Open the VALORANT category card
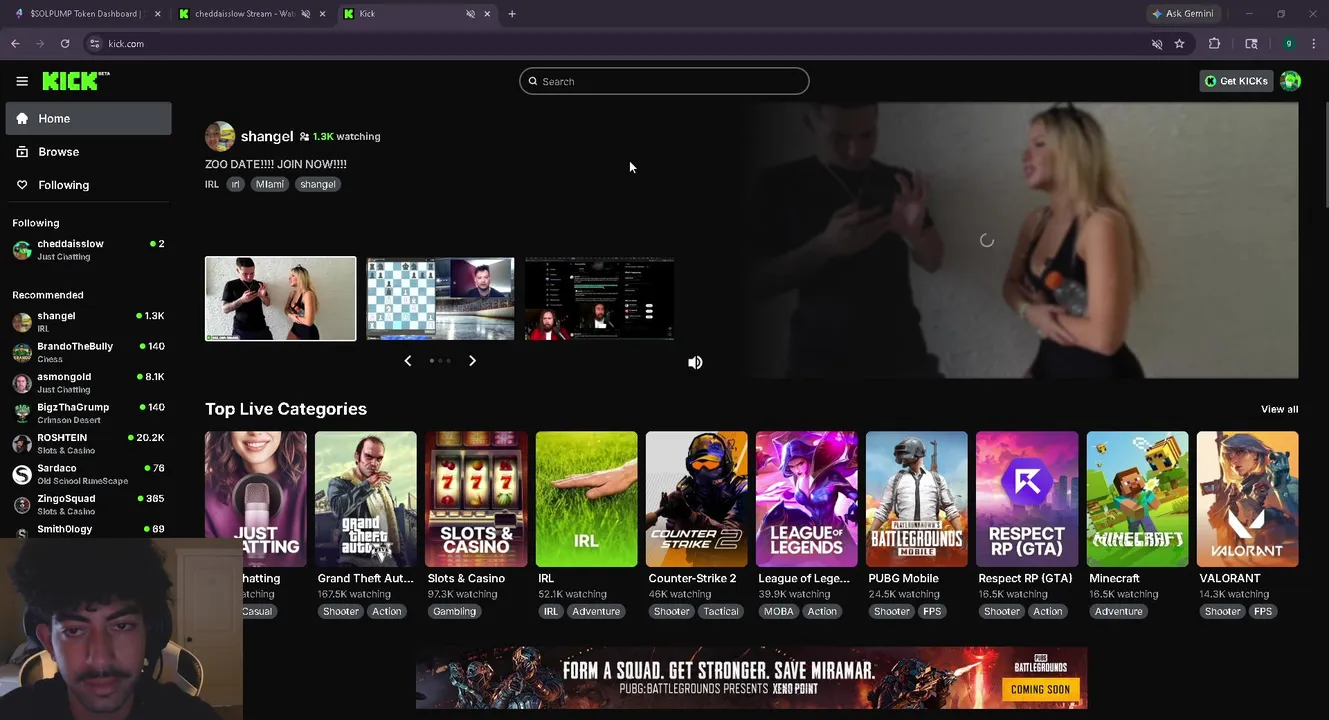 pyautogui.click(x=1247, y=499)
